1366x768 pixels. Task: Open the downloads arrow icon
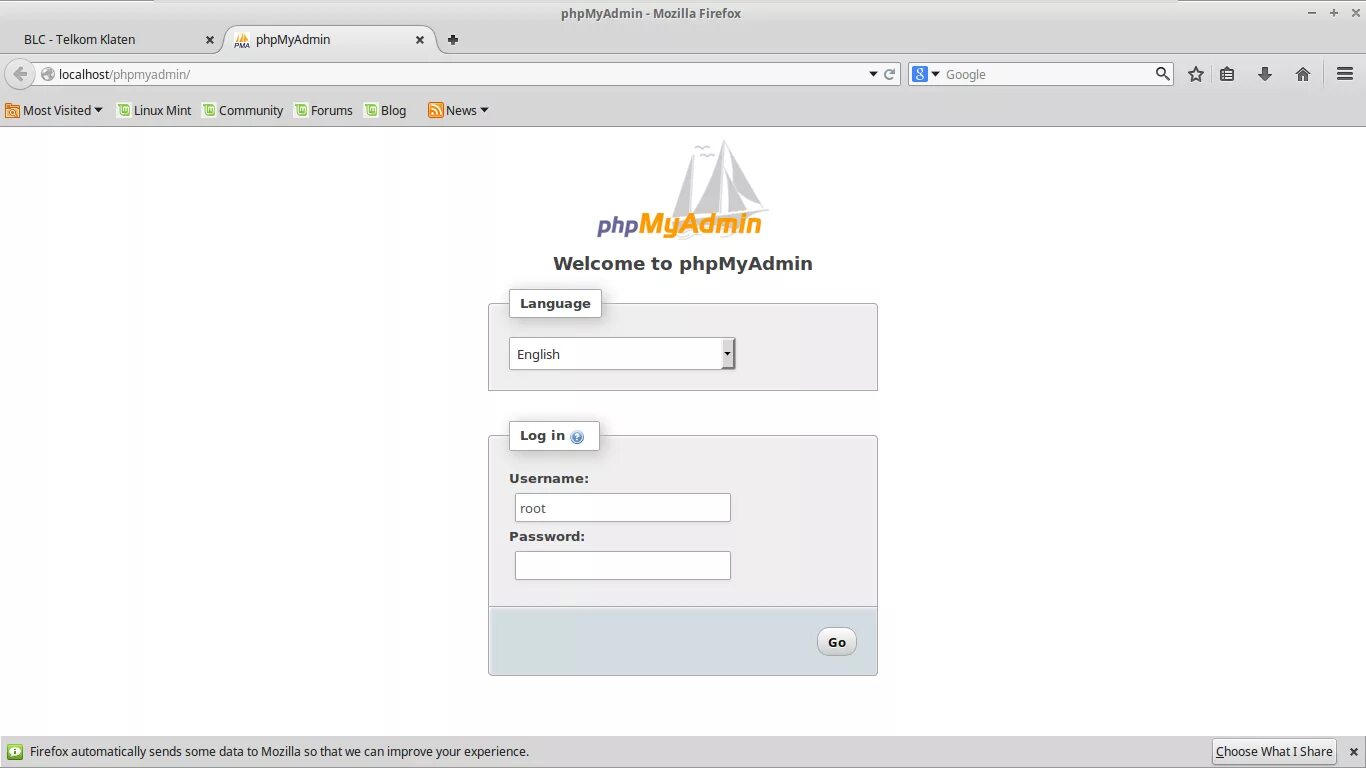(x=1264, y=74)
